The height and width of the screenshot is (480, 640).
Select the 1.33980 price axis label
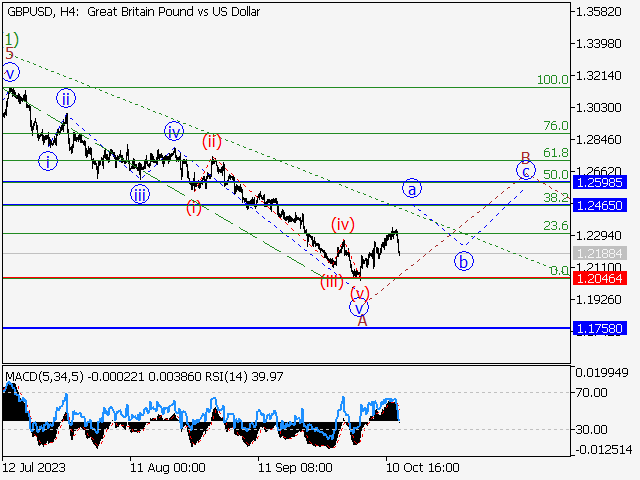[x=598, y=43]
